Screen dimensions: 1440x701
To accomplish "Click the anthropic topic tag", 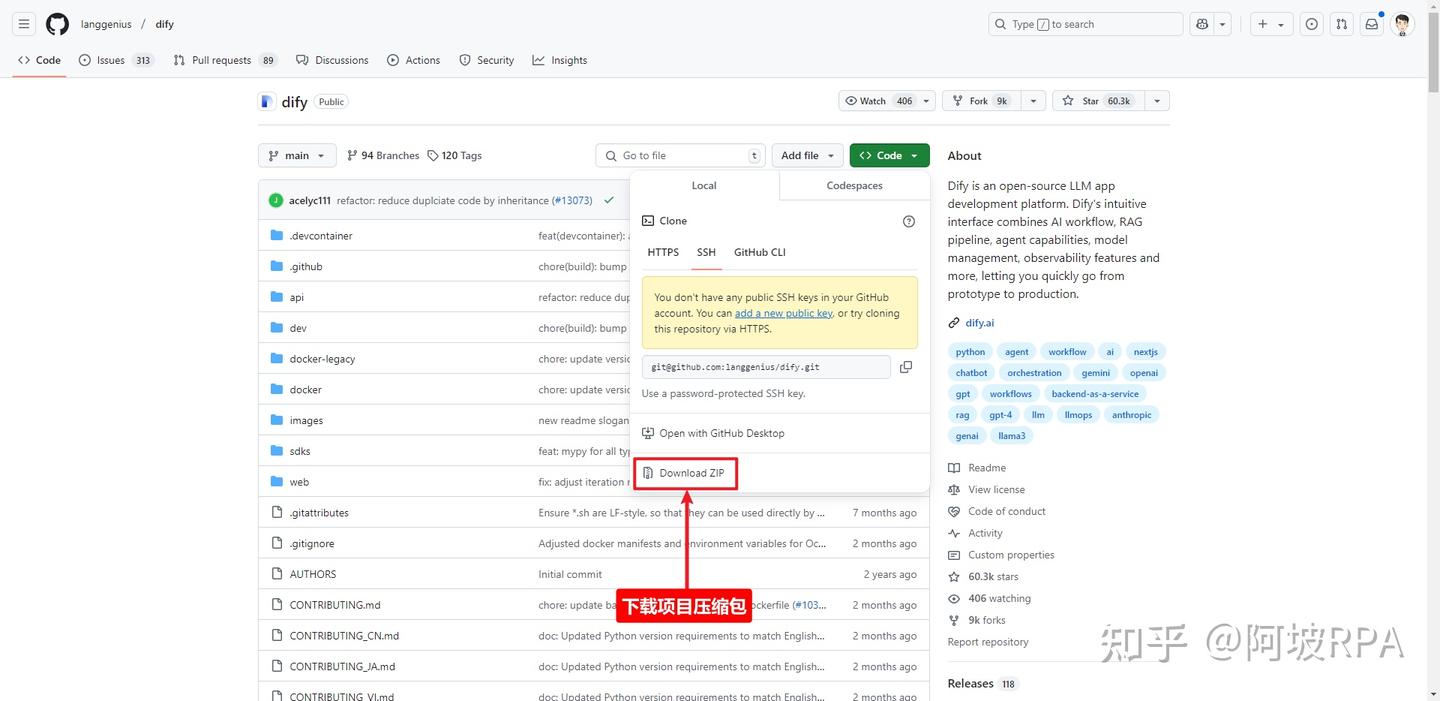I will click(1131, 415).
